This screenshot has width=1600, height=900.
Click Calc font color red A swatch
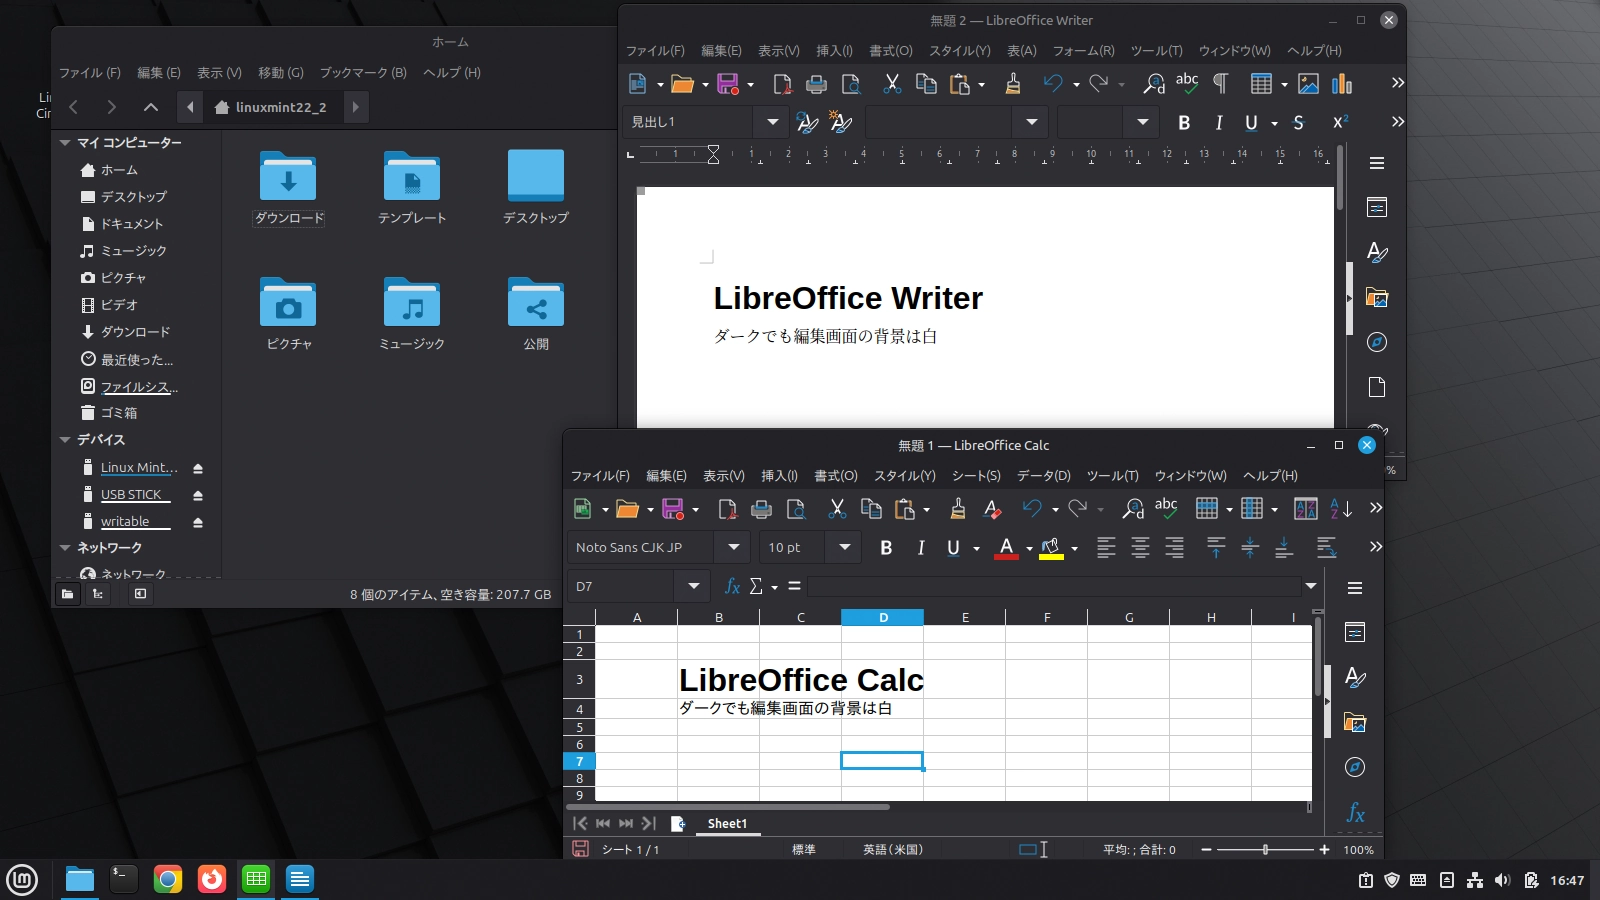click(1006, 547)
